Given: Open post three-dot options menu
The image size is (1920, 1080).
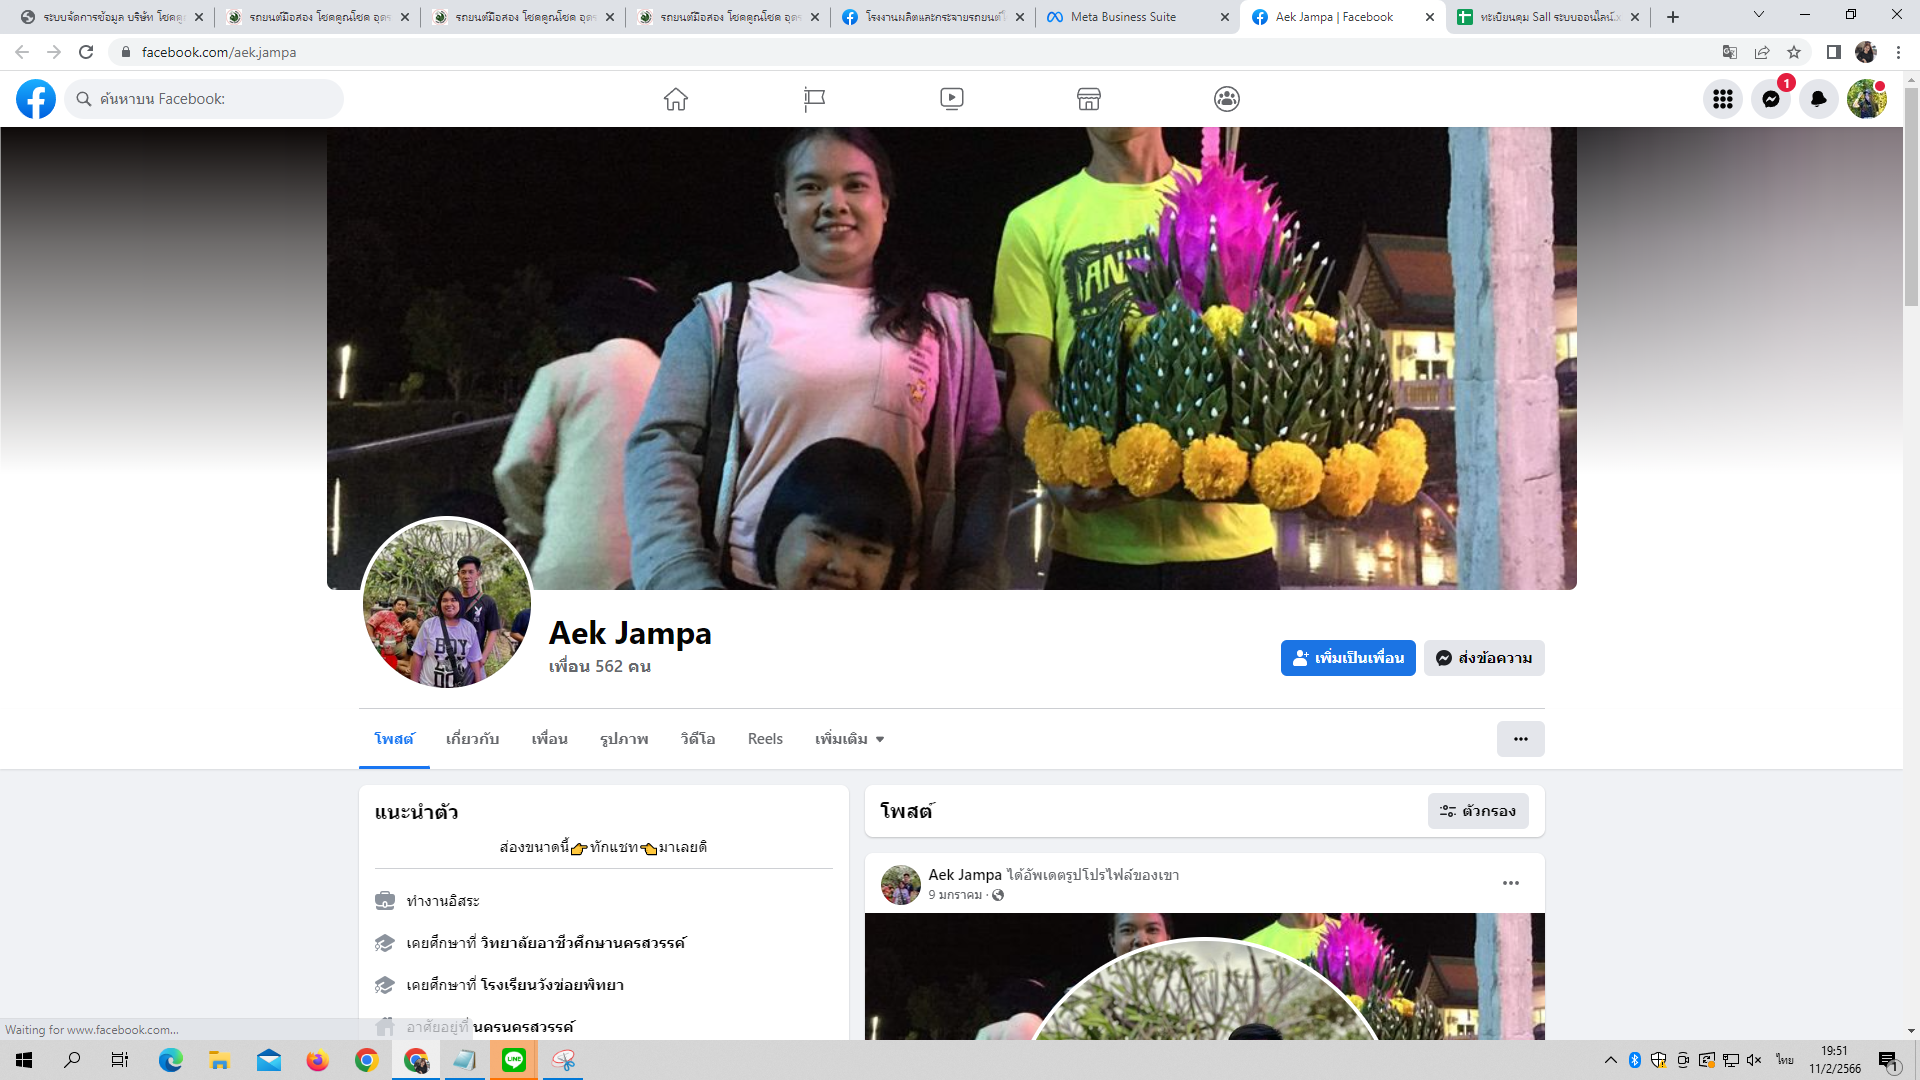Looking at the screenshot, I should click(1511, 883).
